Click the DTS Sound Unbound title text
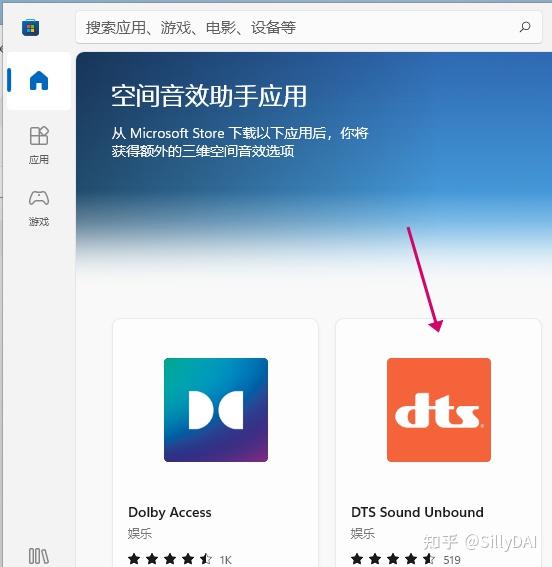Viewport: 552px width, 567px height. (417, 512)
